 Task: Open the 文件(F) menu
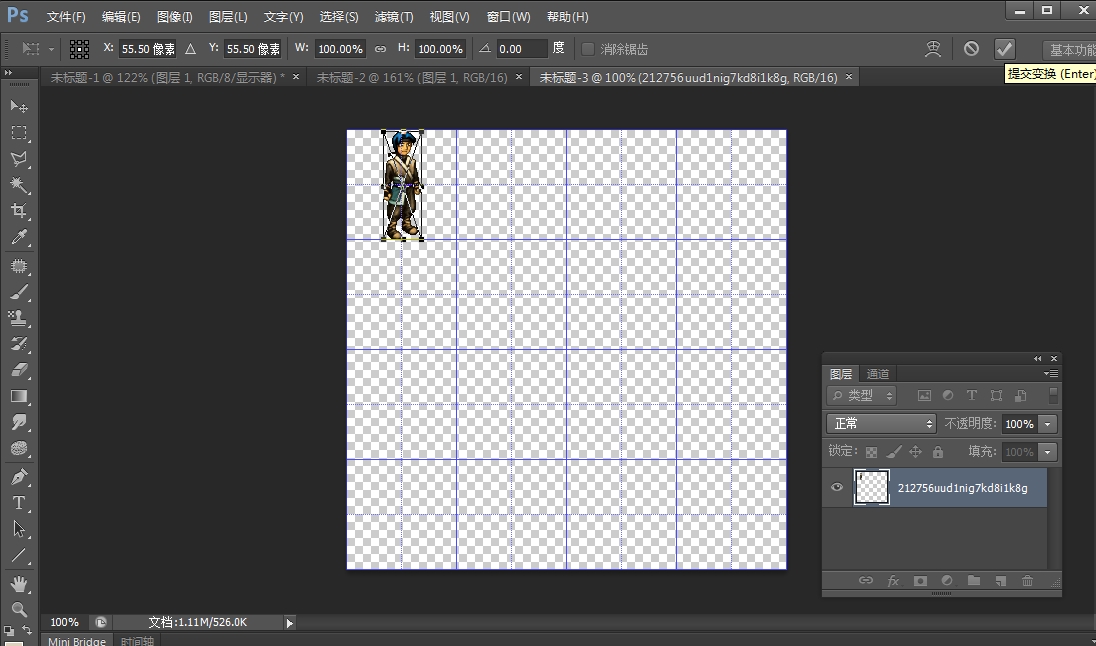point(66,16)
